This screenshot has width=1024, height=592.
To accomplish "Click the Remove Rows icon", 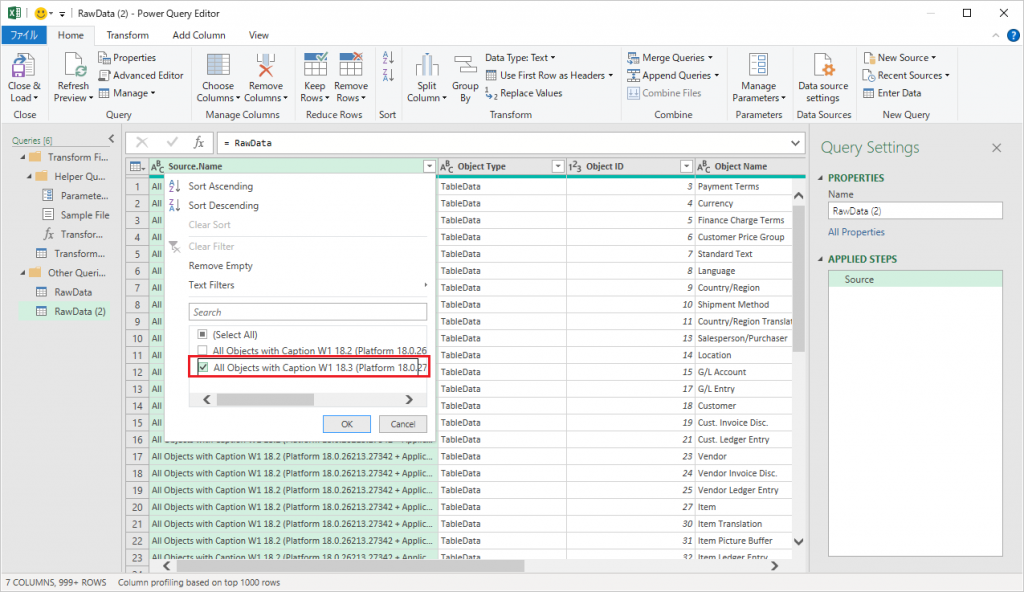I will (x=351, y=65).
